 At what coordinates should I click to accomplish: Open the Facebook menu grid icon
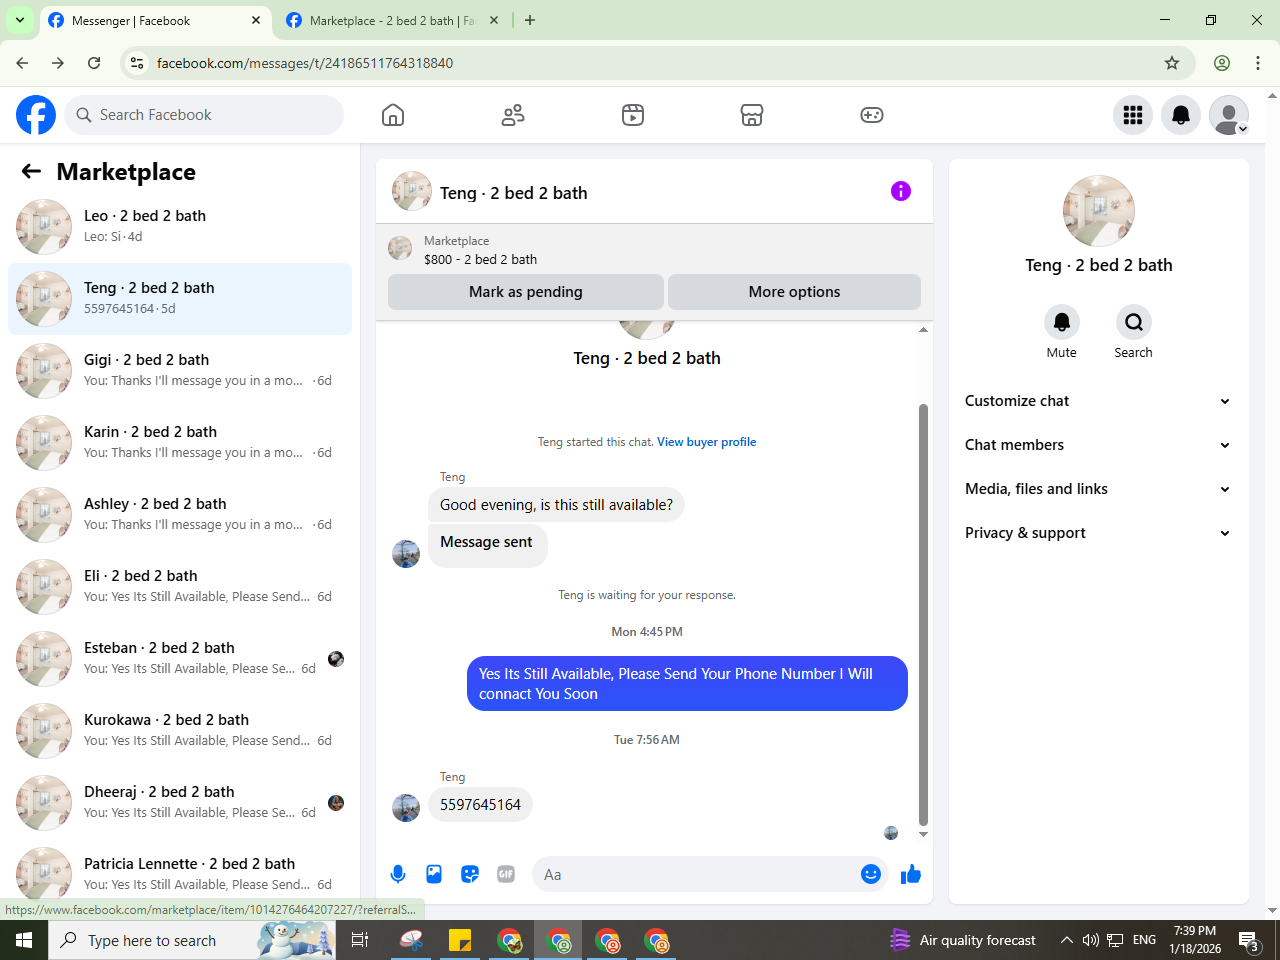click(1133, 115)
